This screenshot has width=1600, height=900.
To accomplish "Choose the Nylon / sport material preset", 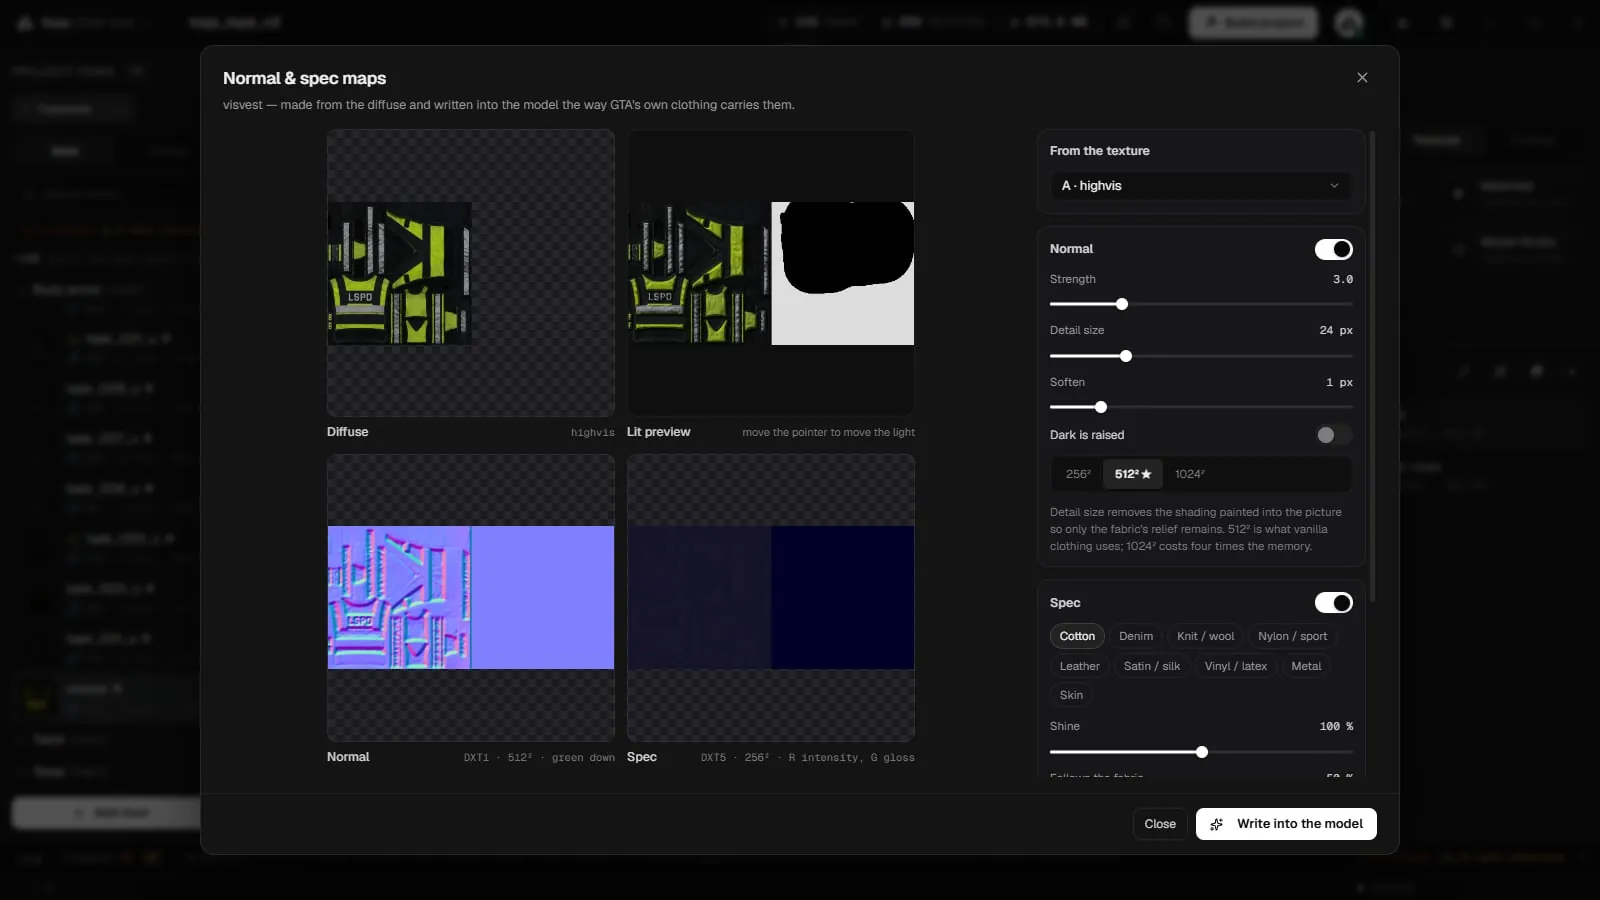I will tap(1293, 636).
